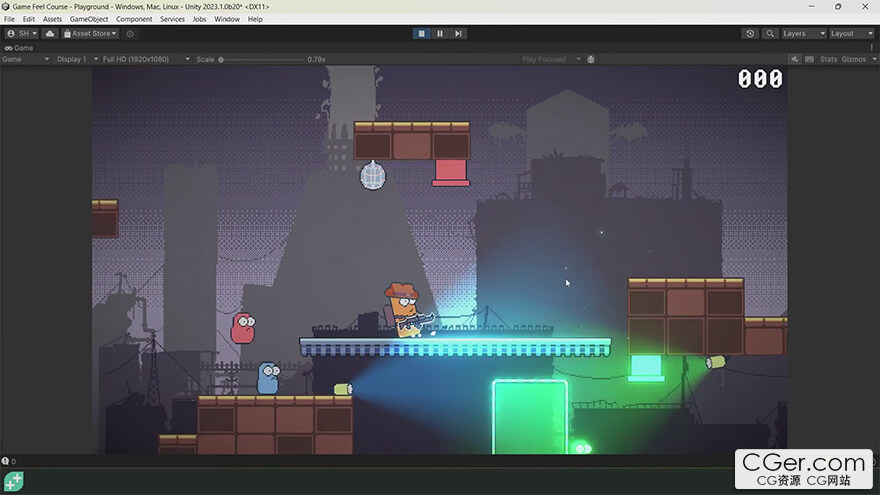Click the green plus icon bottom left

[x=13, y=481]
